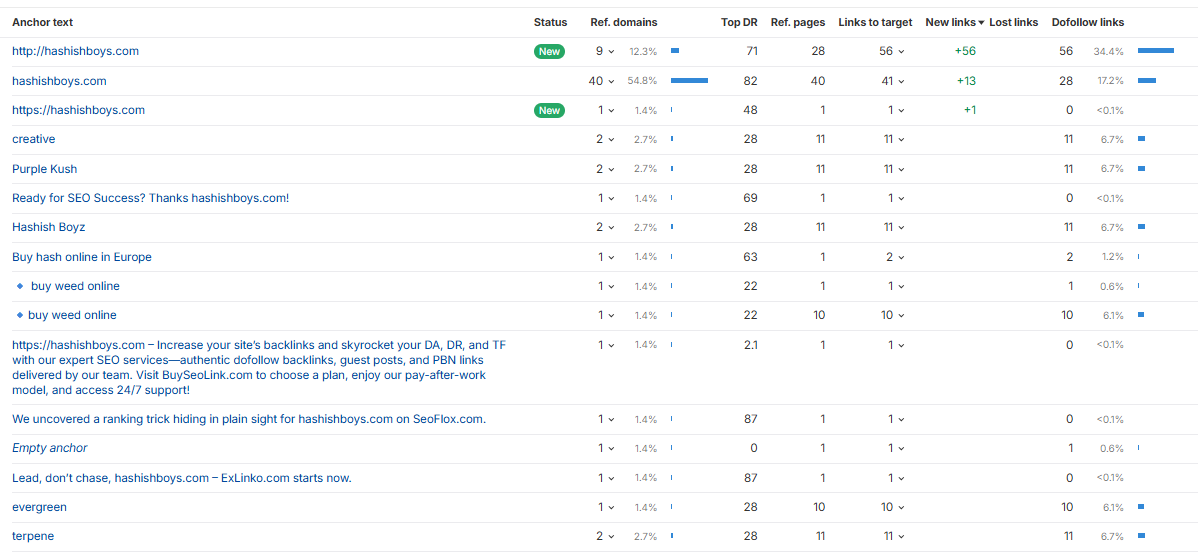This screenshot has width=1198, height=556.
Task: Open the Purple Kush anchor text link
Action: (44, 169)
